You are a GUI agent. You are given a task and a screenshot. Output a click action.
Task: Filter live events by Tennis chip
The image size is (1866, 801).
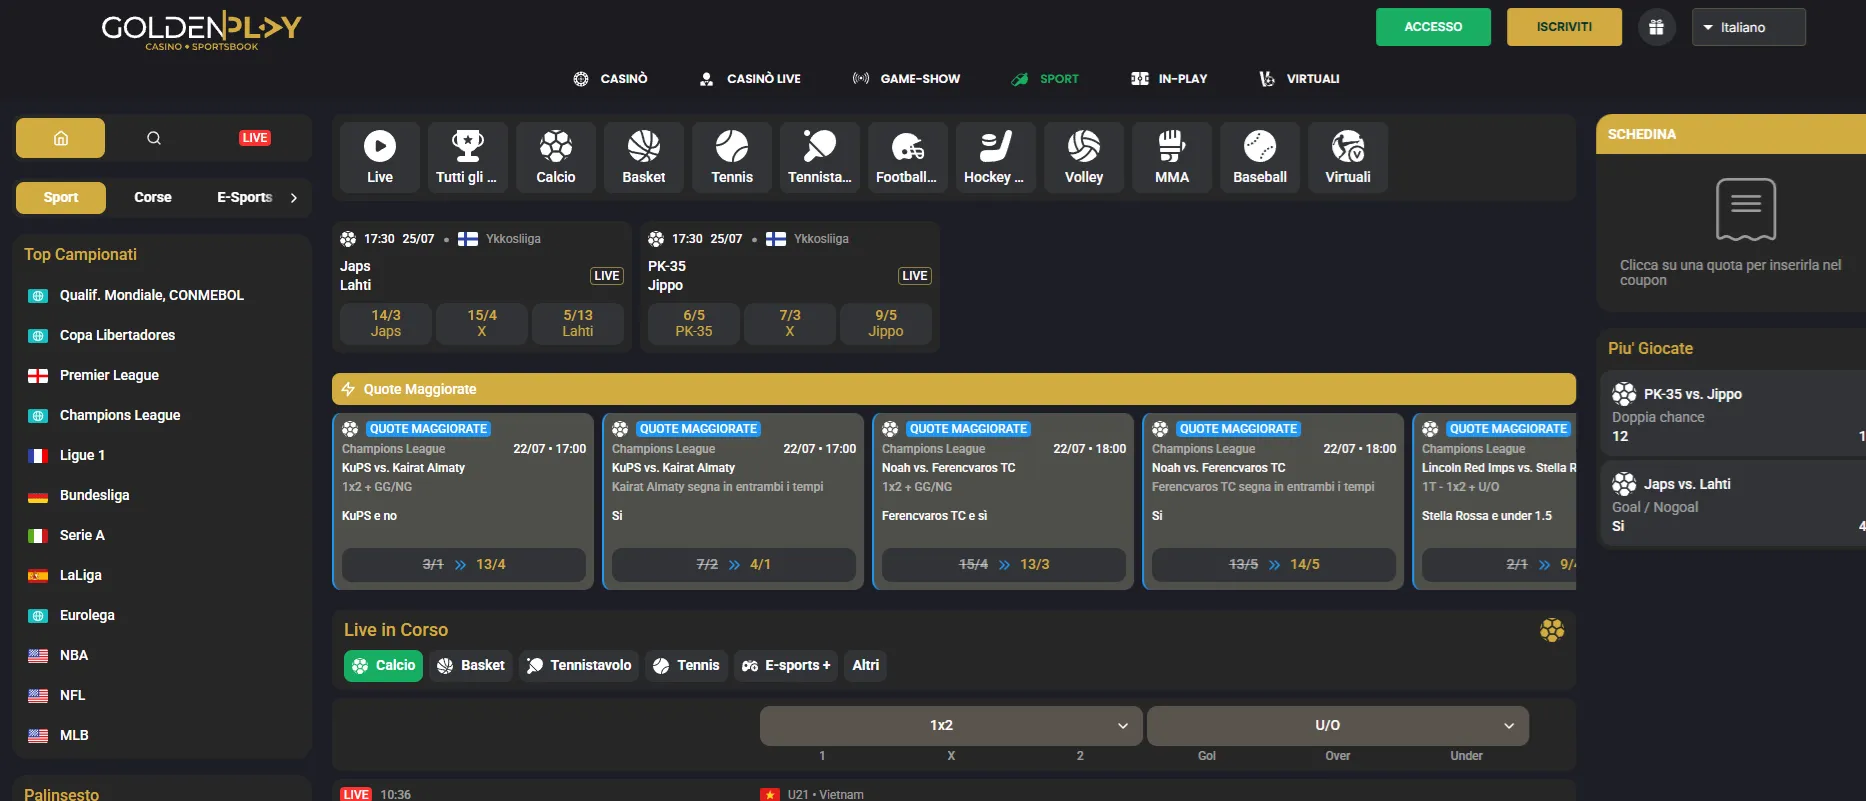(x=686, y=666)
